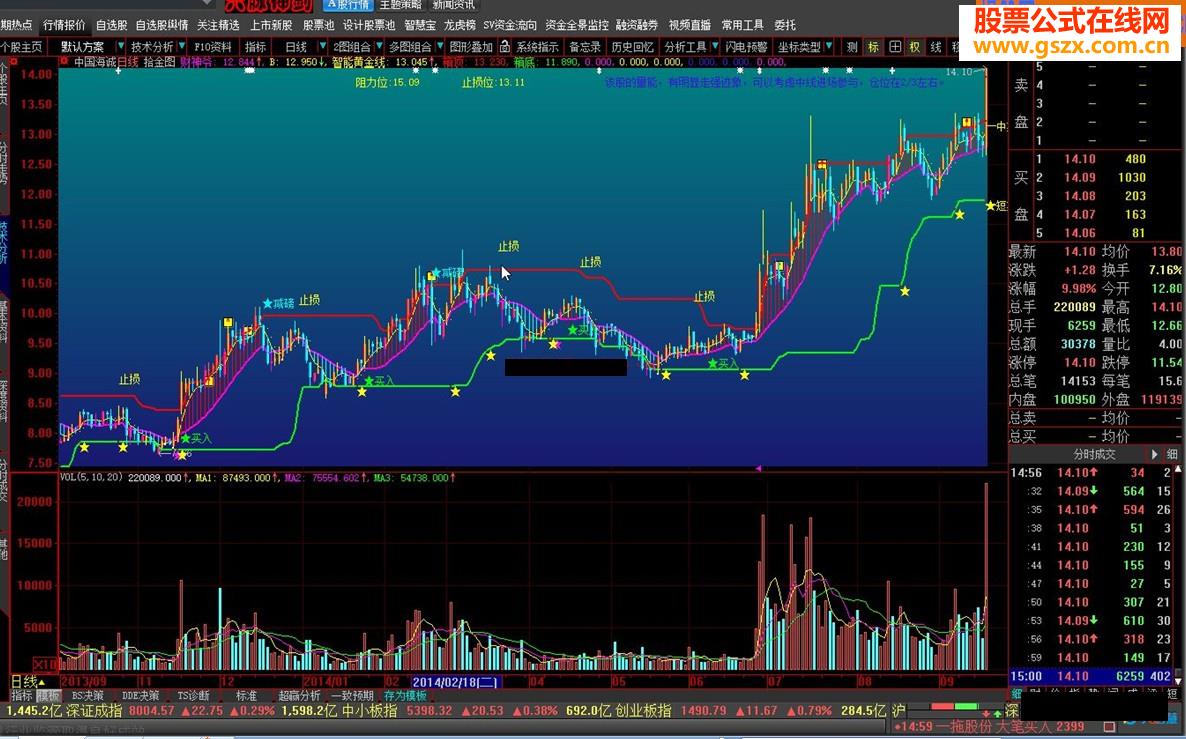The height and width of the screenshot is (739, 1186).
Task: Open 闪电预警 alert button
Action: click(x=746, y=47)
